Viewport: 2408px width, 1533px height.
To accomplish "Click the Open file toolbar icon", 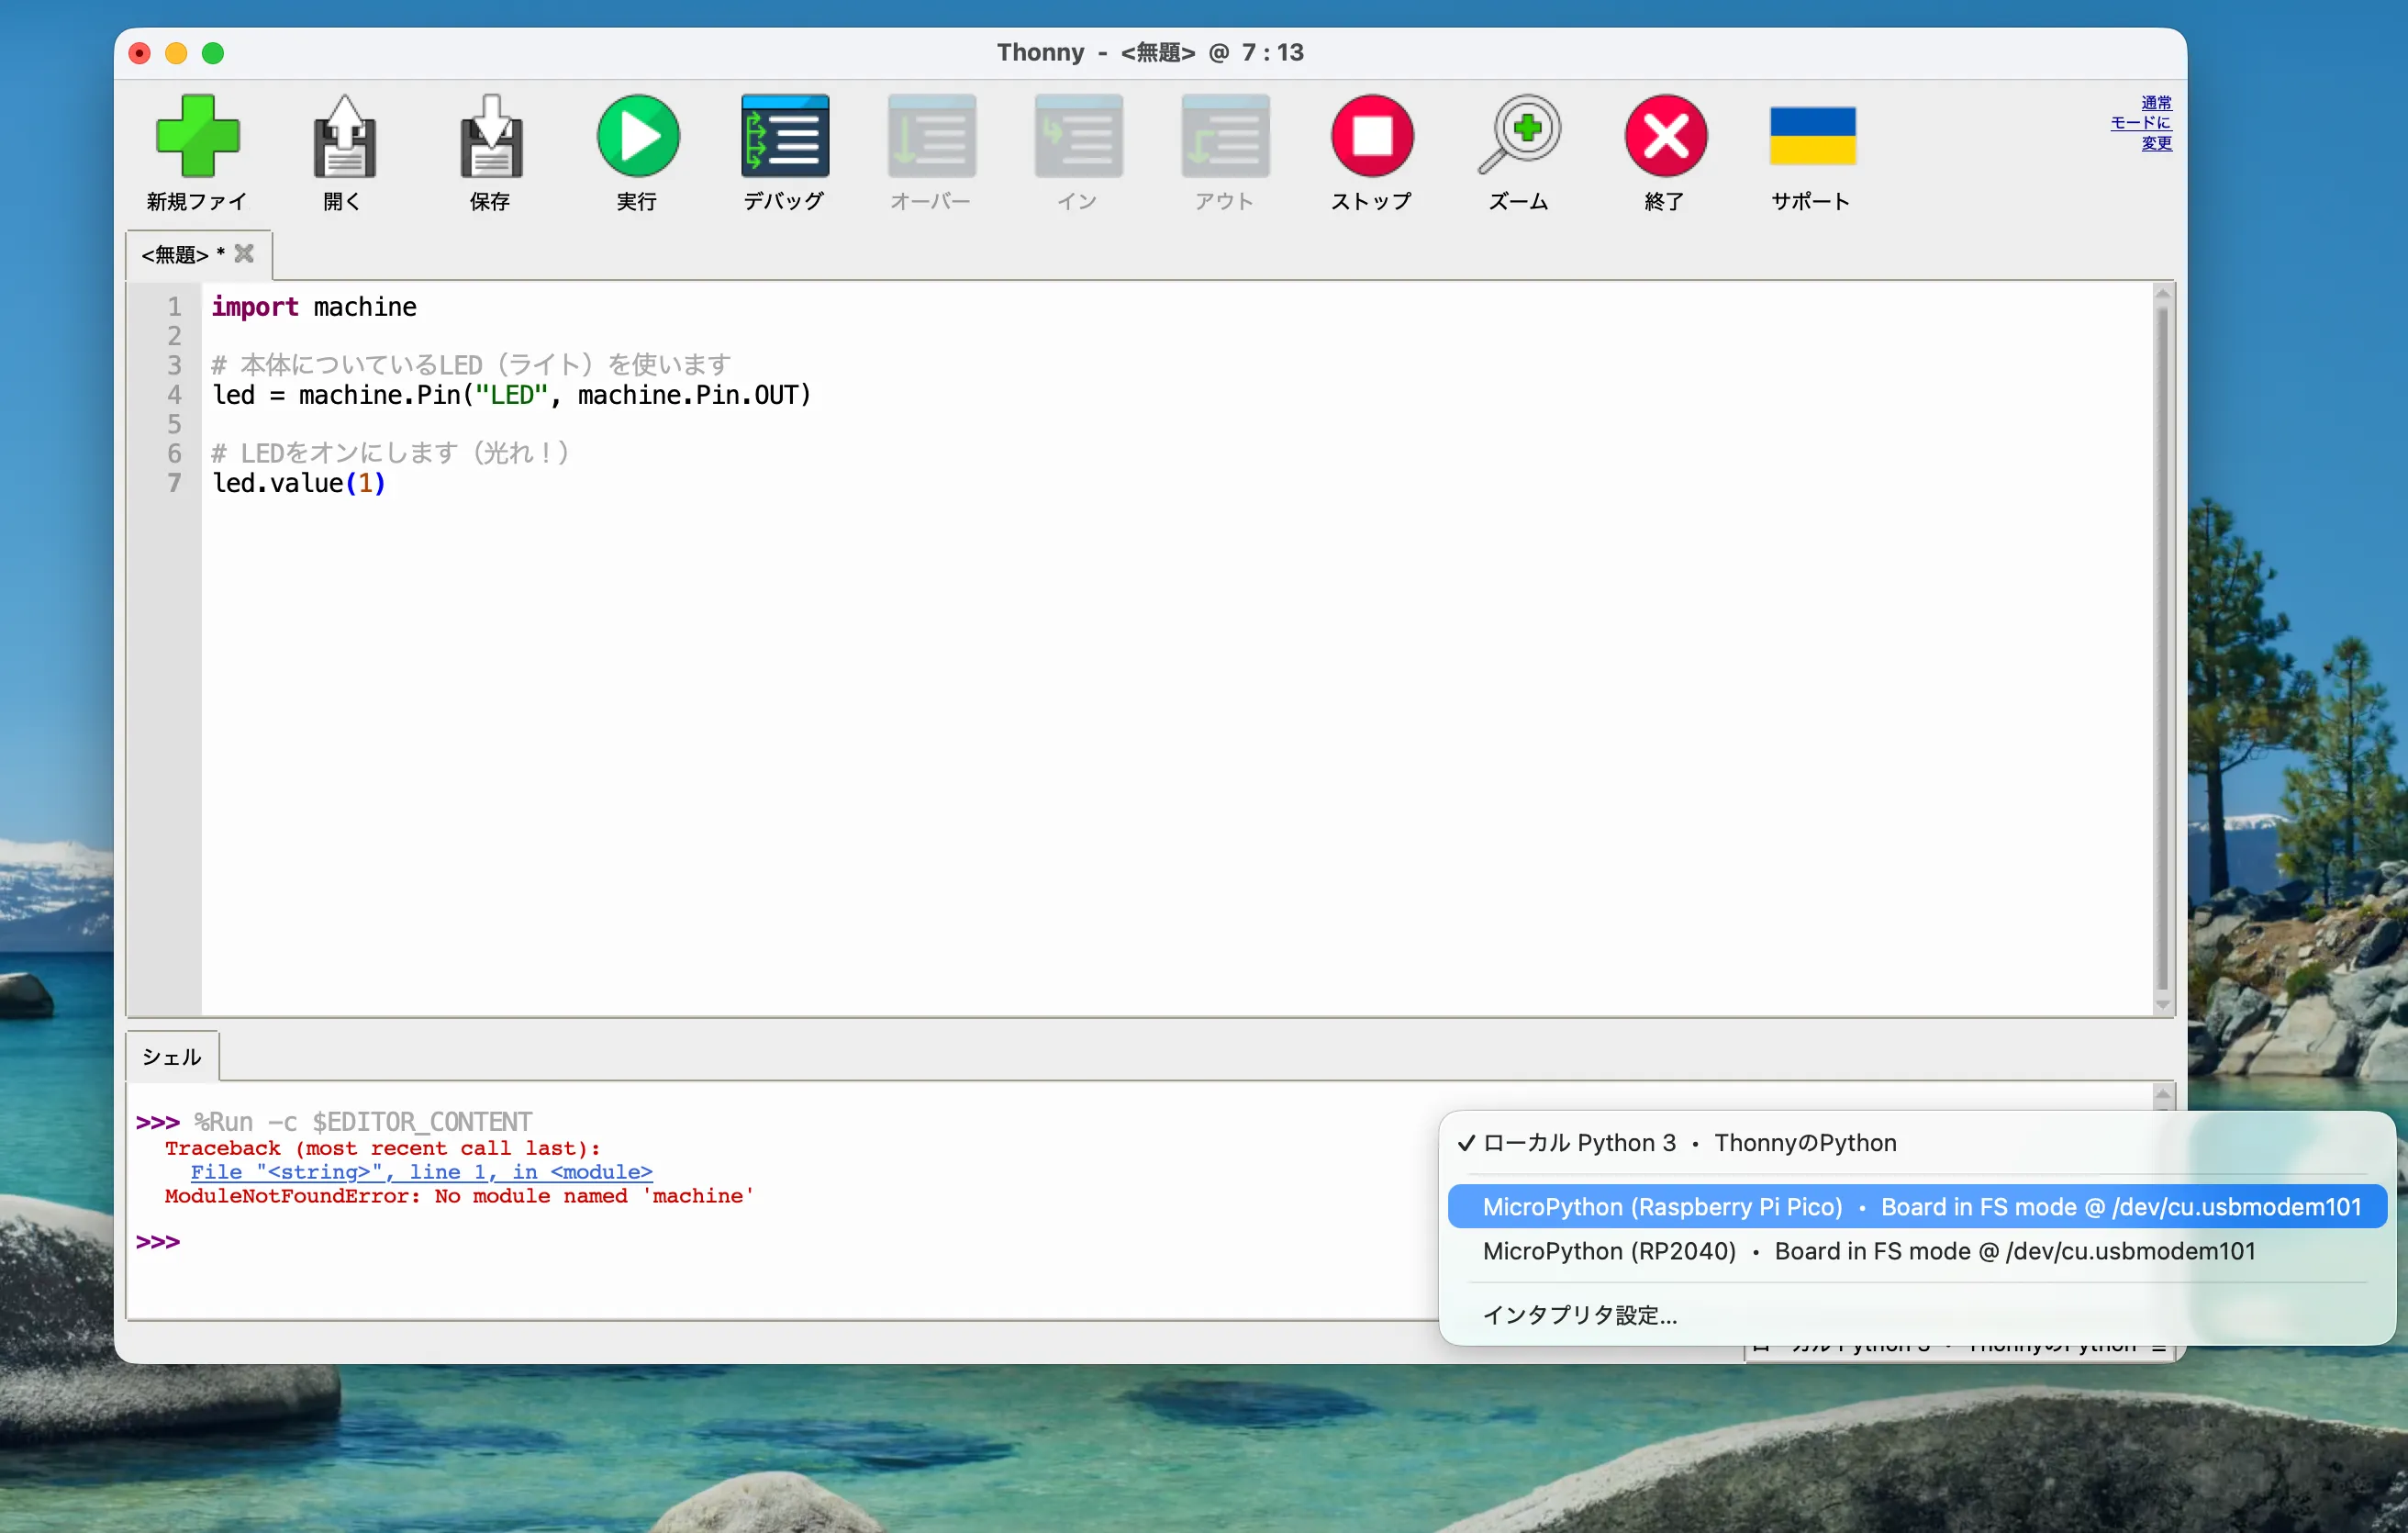I will [x=343, y=137].
